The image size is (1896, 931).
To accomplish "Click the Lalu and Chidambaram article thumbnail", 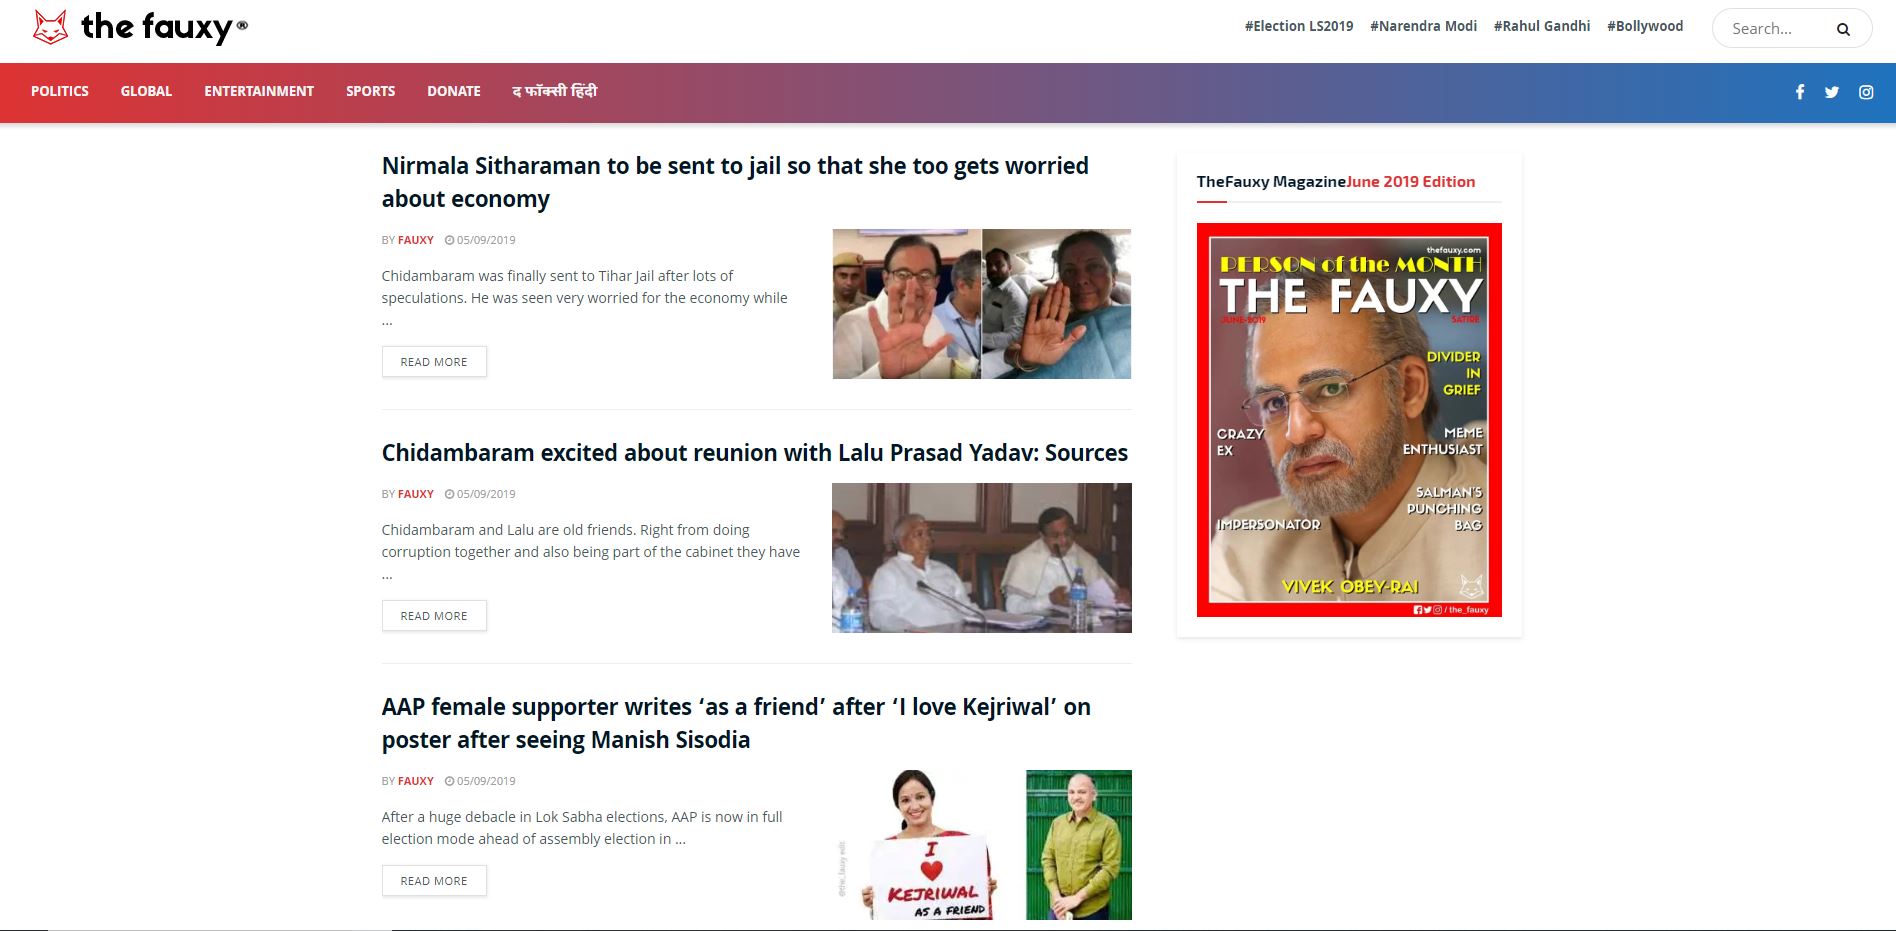I will (982, 558).
